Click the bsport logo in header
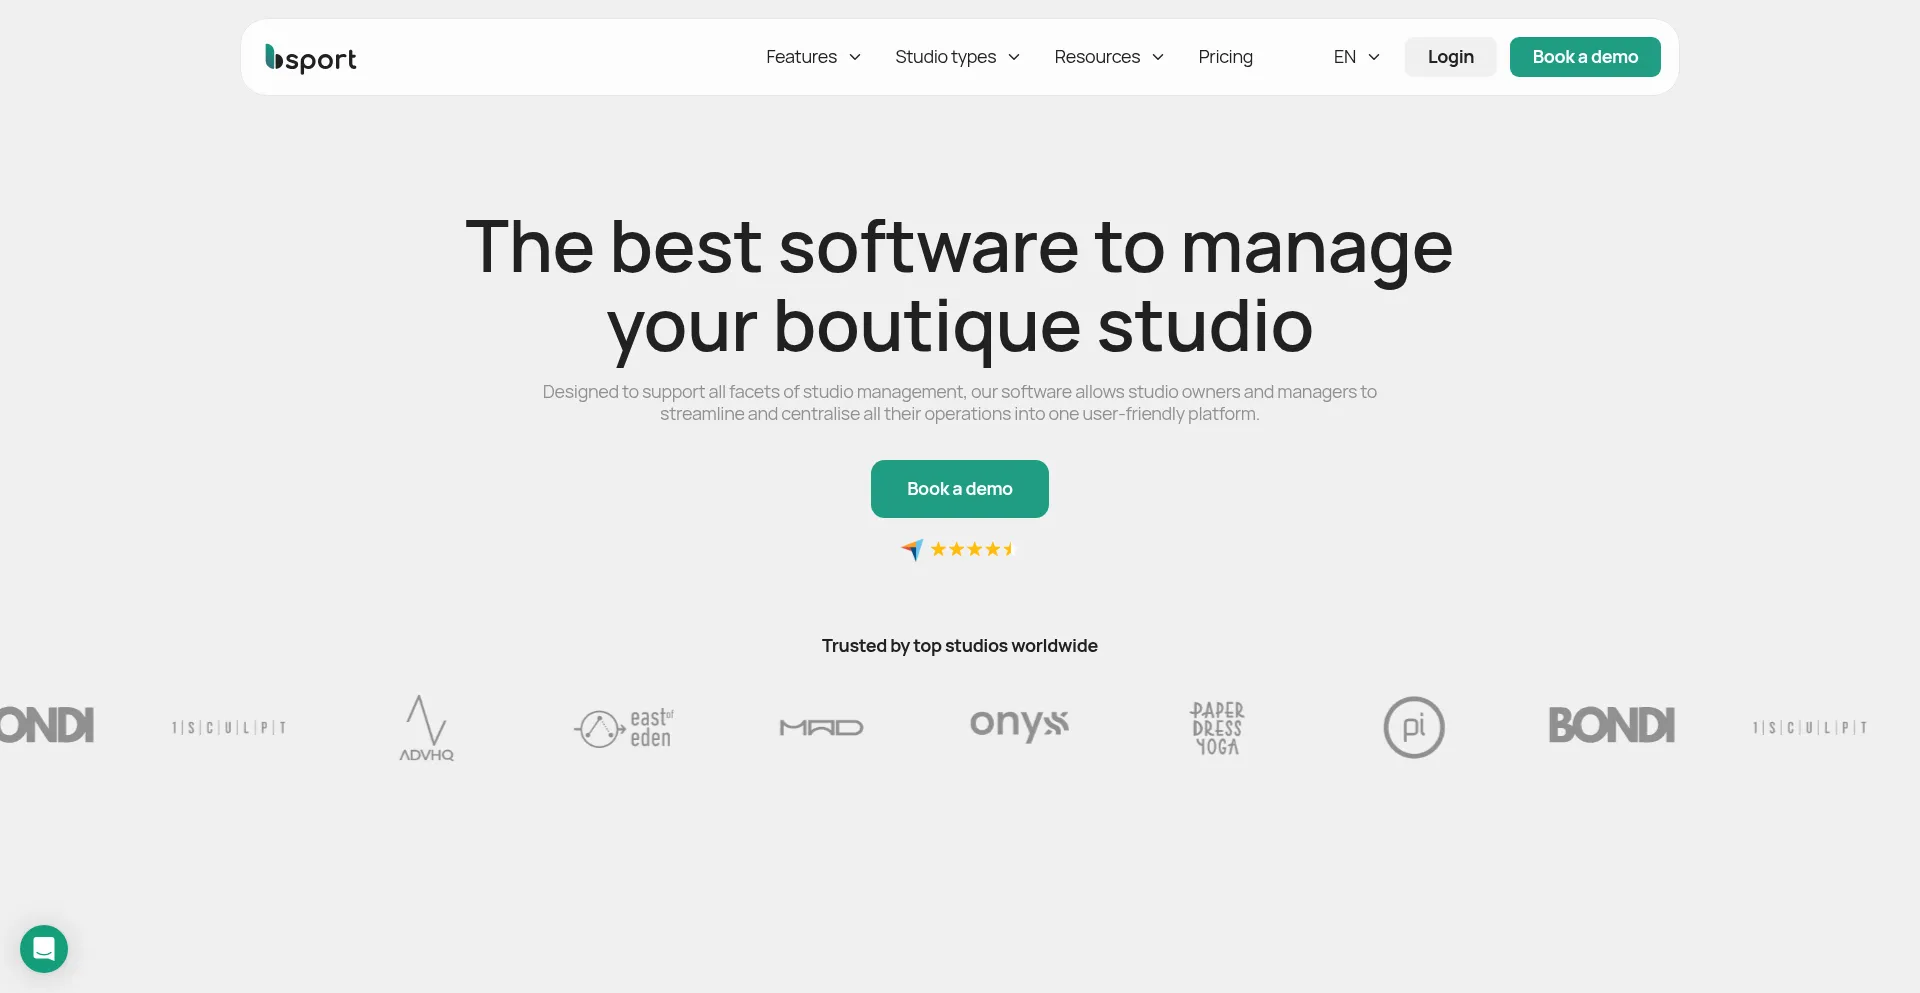 (x=310, y=58)
